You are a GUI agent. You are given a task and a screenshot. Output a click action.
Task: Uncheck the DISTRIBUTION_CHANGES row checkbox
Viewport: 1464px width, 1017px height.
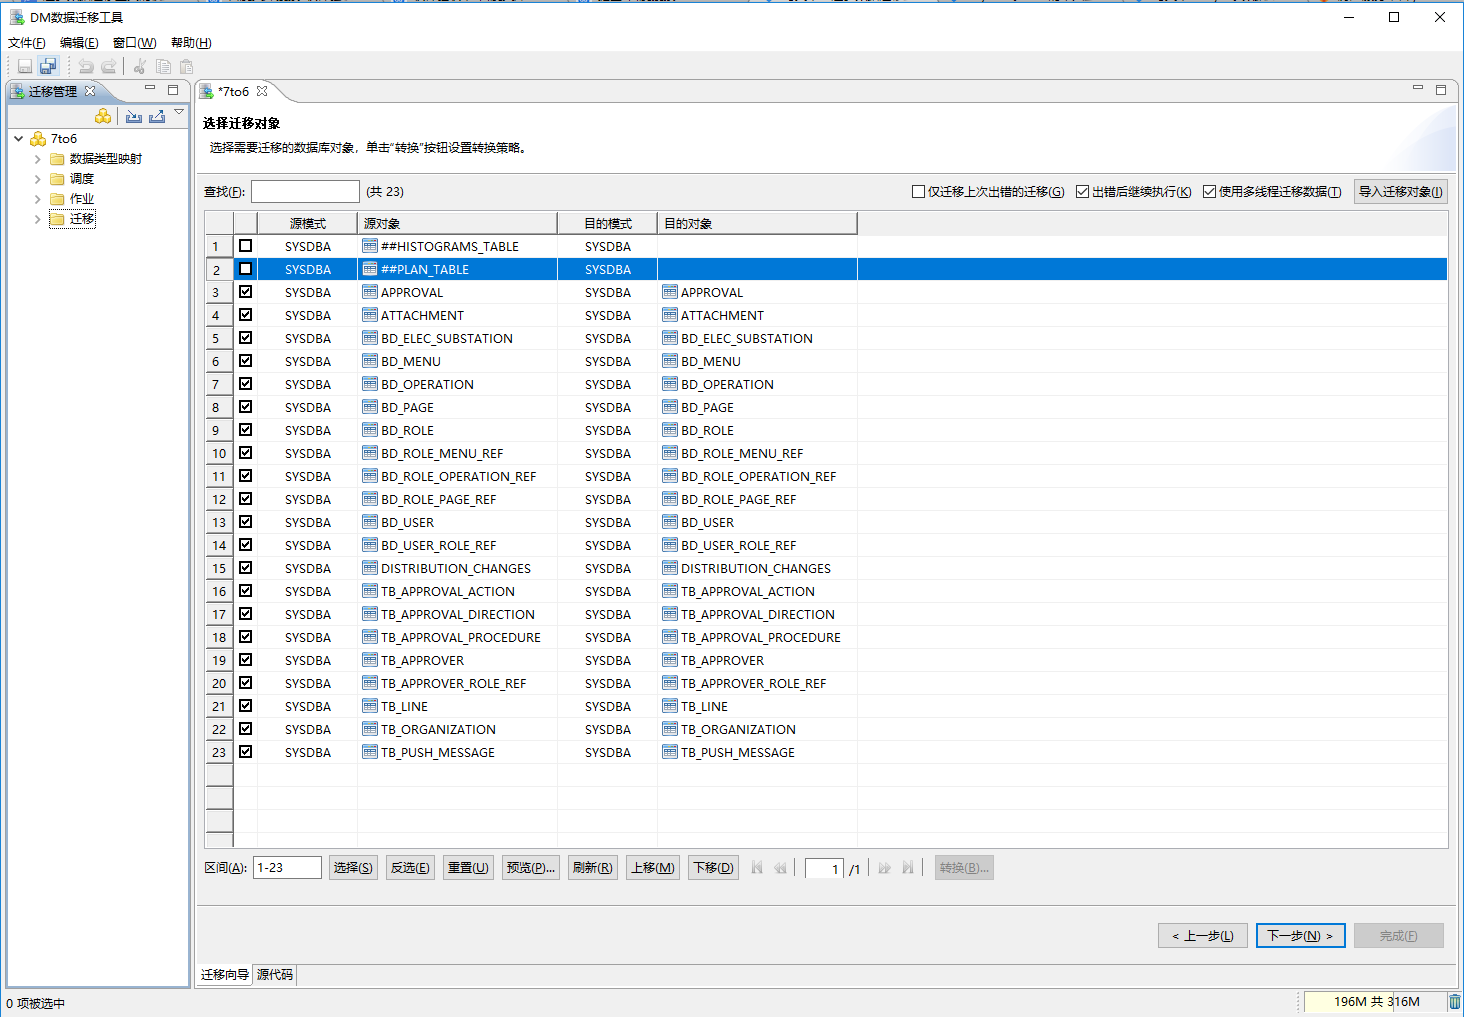(x=245, y=568)
